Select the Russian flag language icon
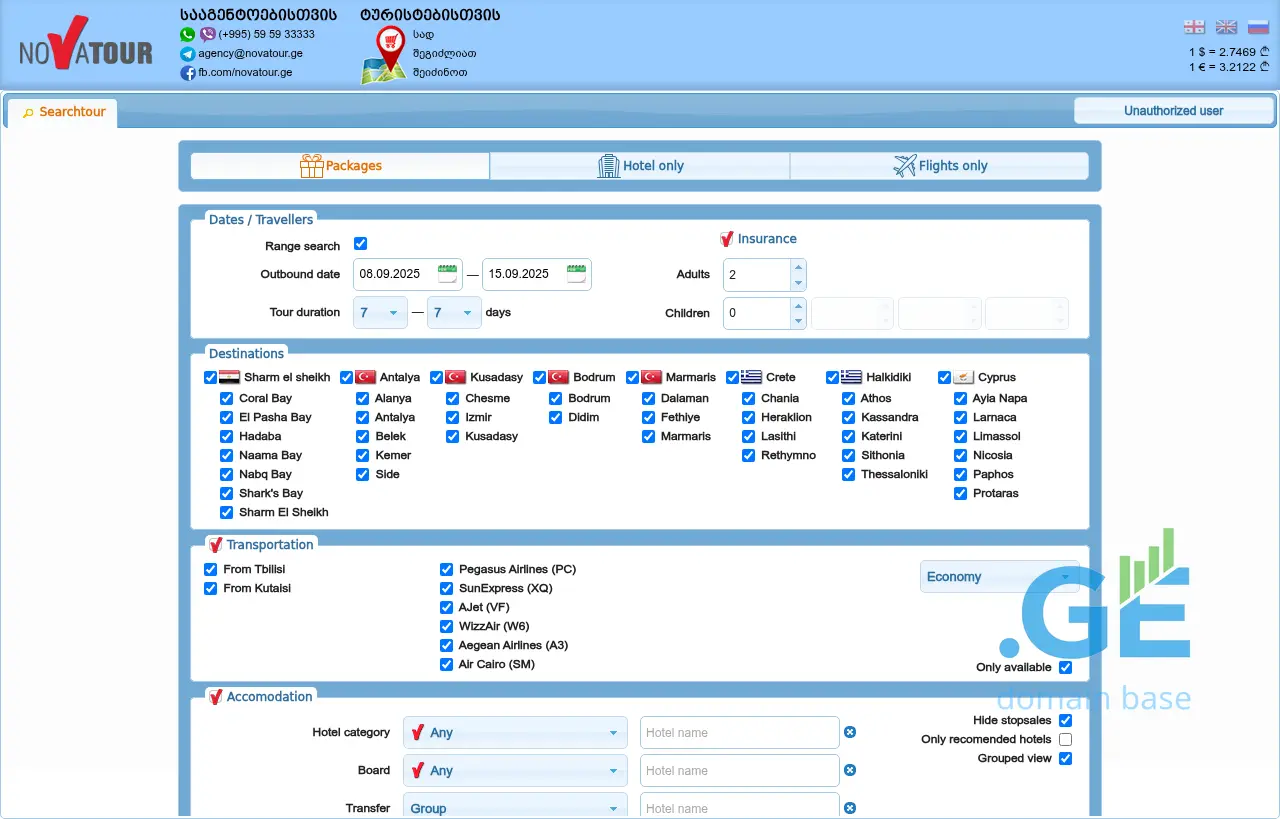Screen dimensions: 1280x819 pos(1258,27)
